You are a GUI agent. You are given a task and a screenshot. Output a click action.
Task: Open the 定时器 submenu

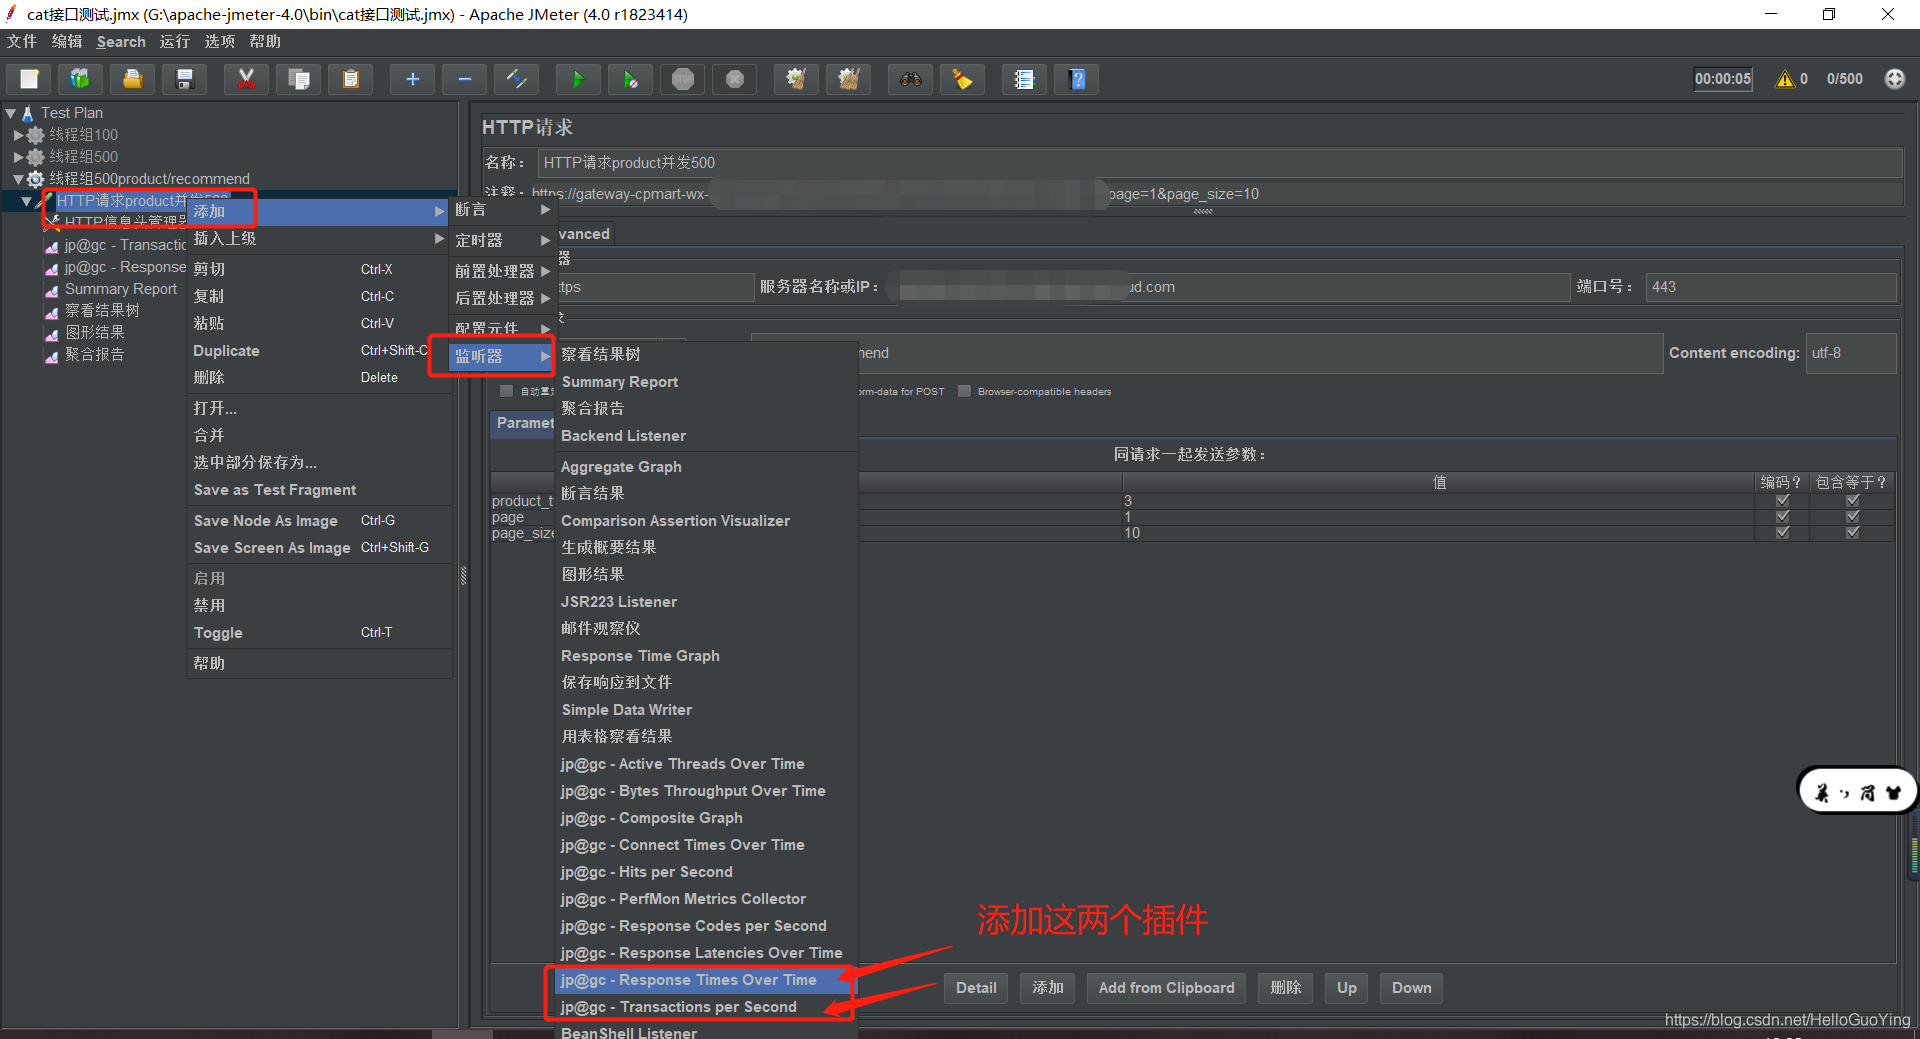coord(501,241)
